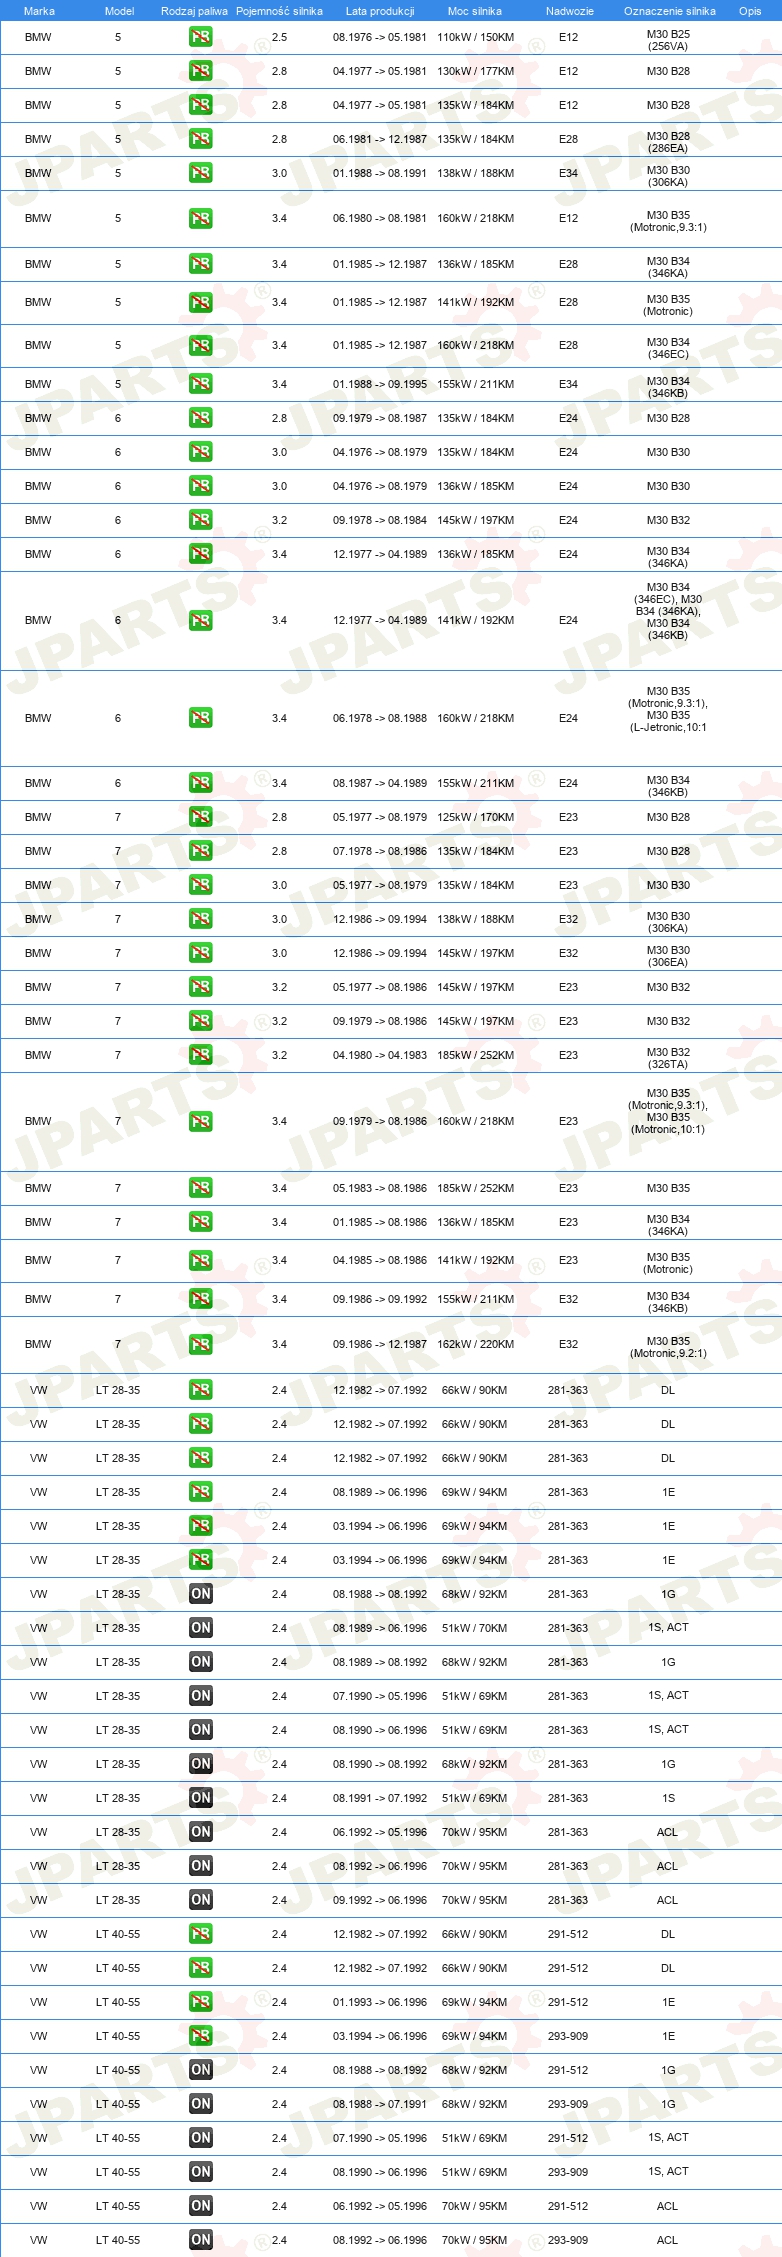Select petrol icon in BMW 7 M30 B30 (306EA) row

point(200,953)
